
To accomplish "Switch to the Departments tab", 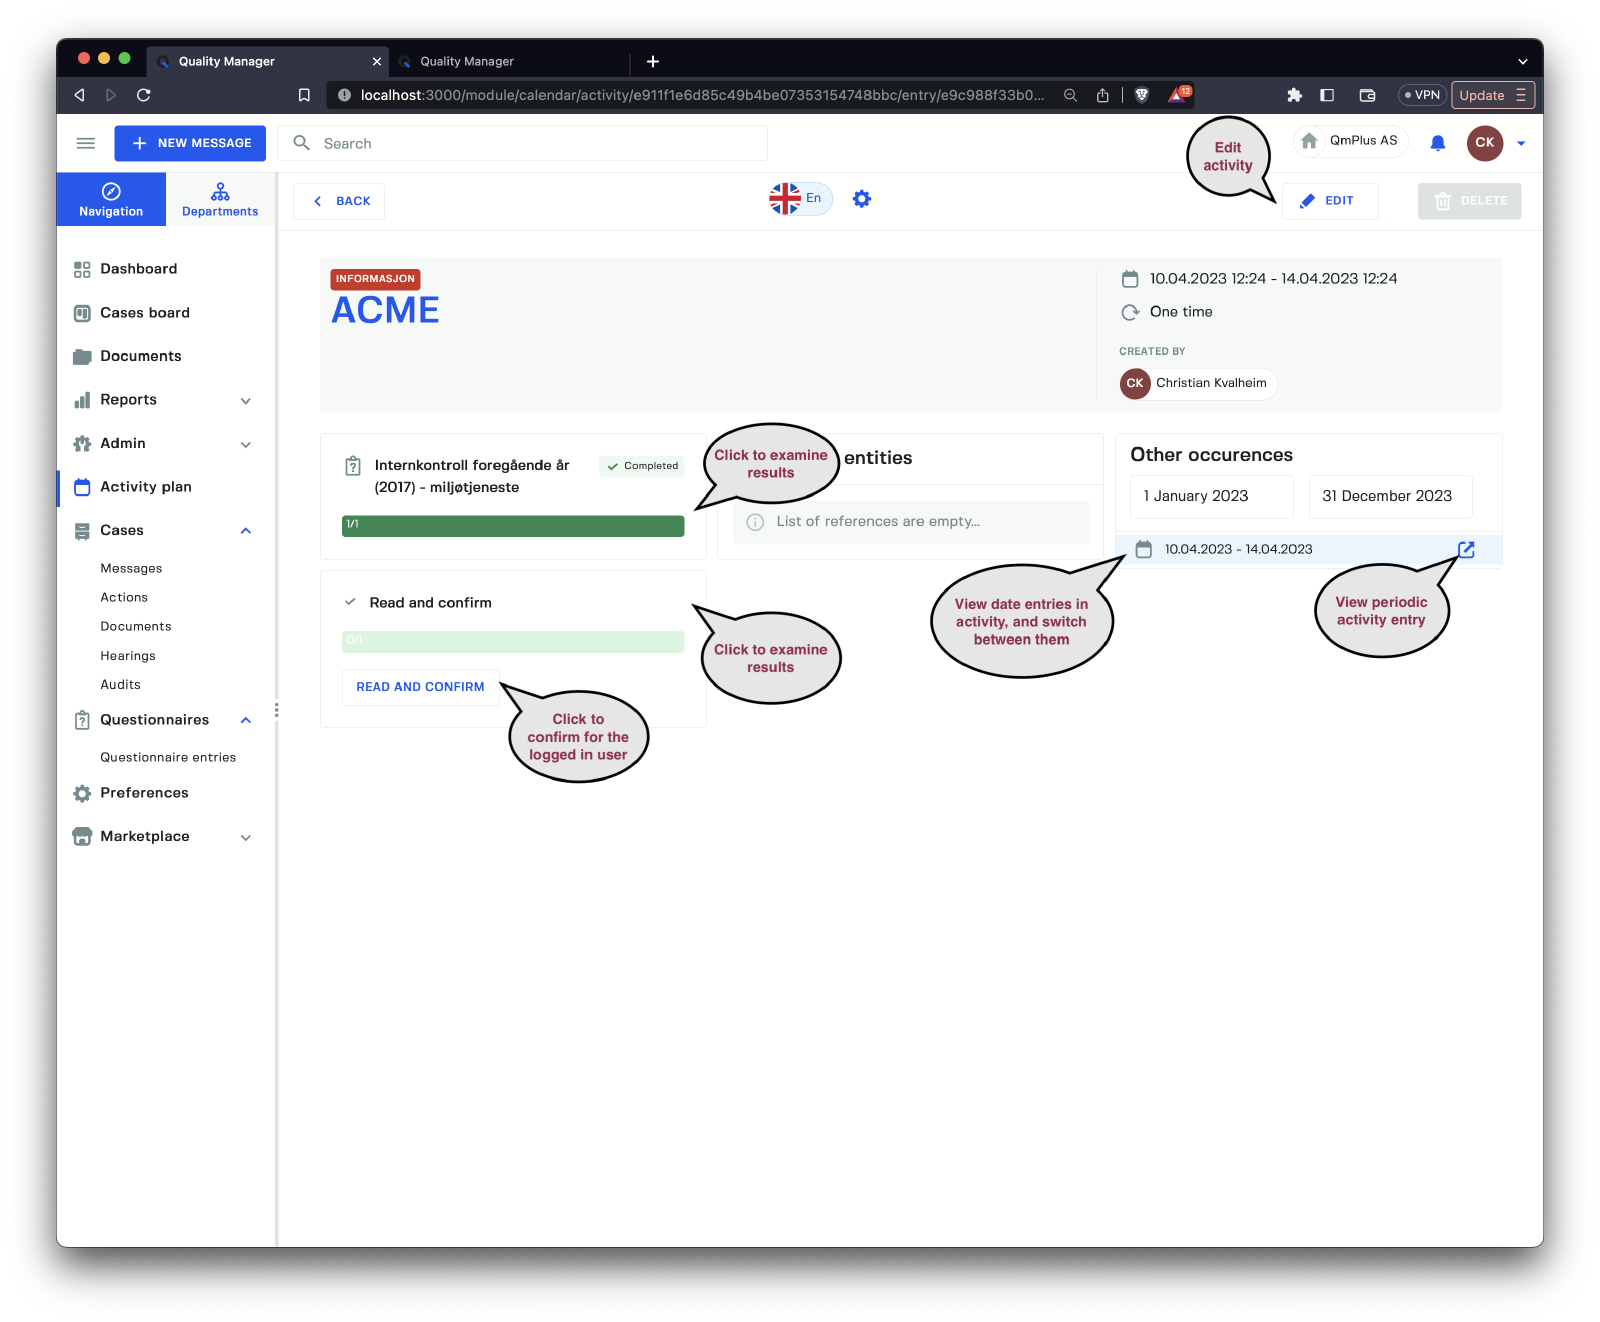I will [220, 199].
